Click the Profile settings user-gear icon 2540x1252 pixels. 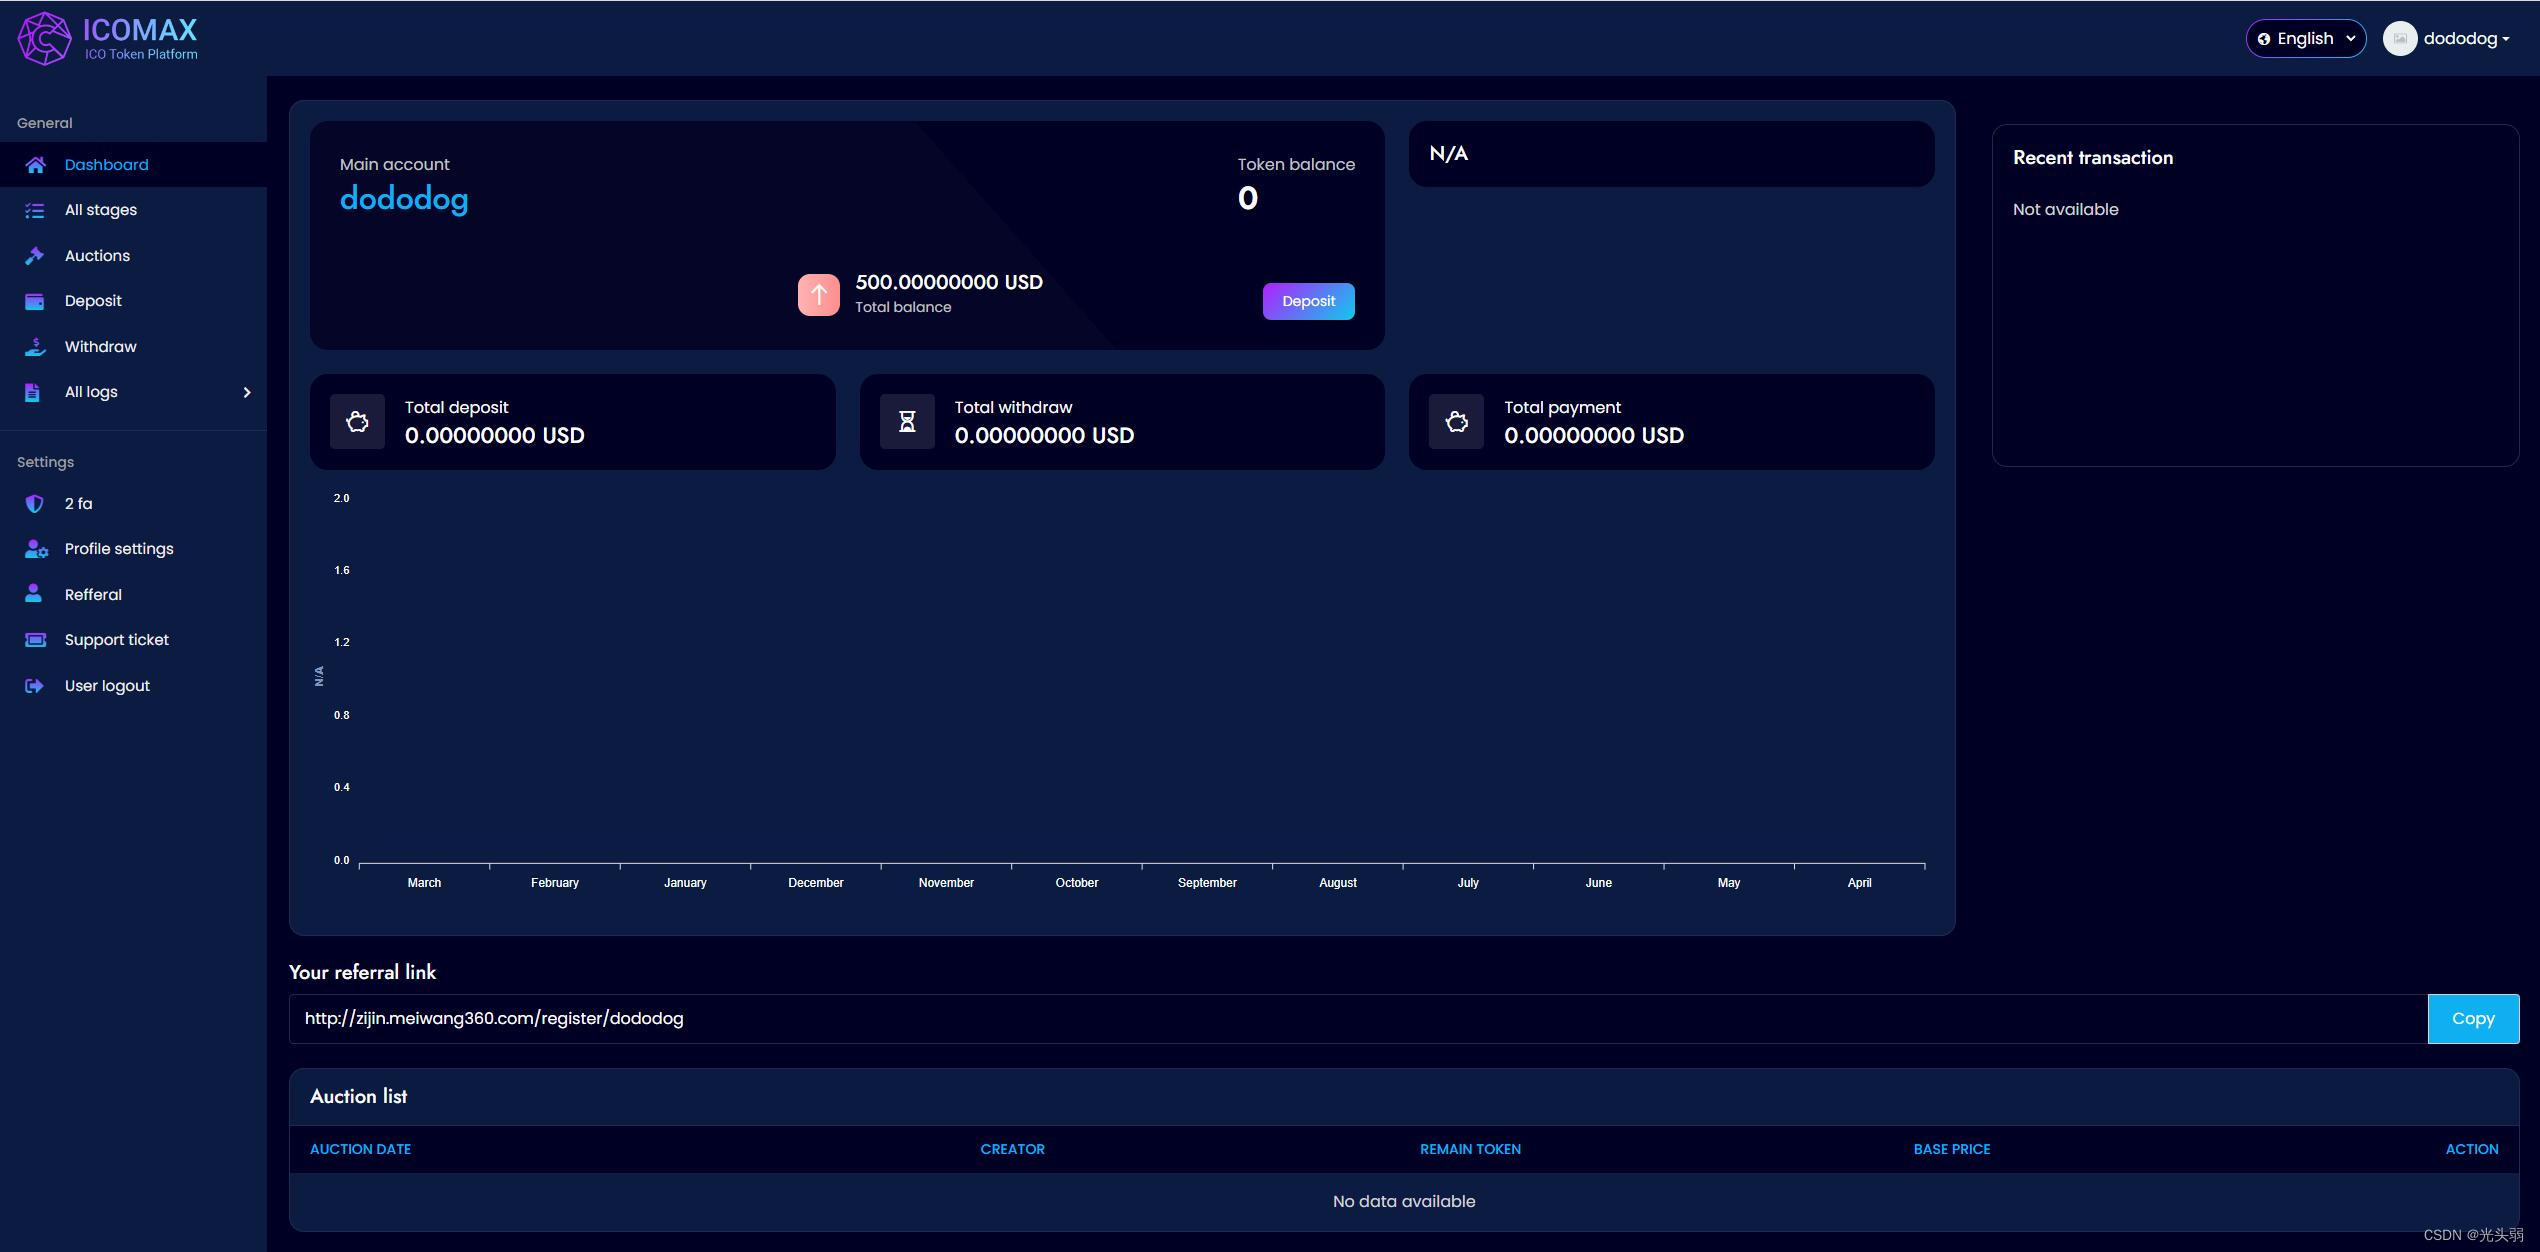click(36, 549)
